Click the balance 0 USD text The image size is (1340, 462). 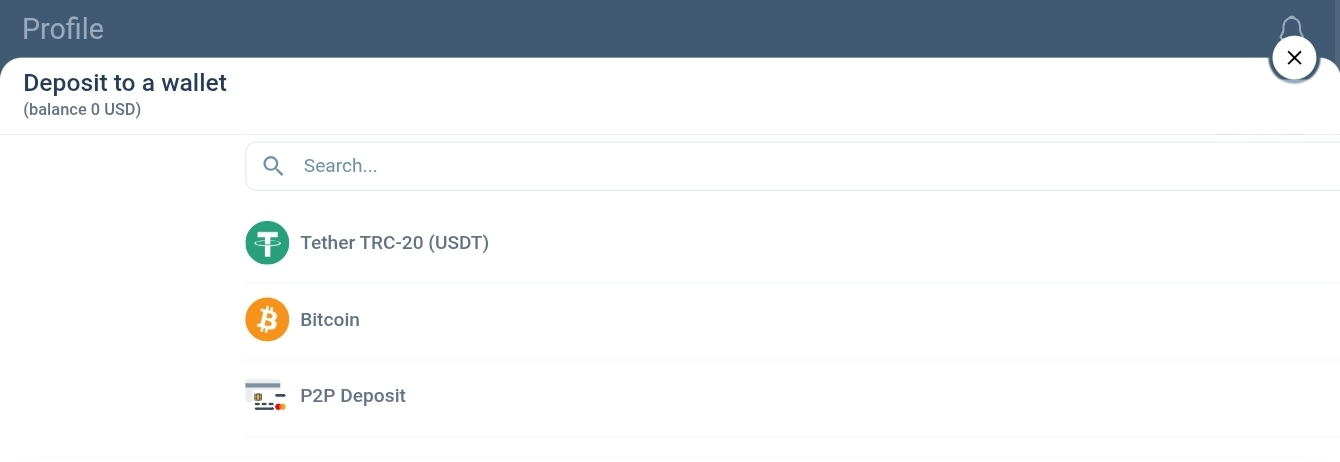pos(82,110)
